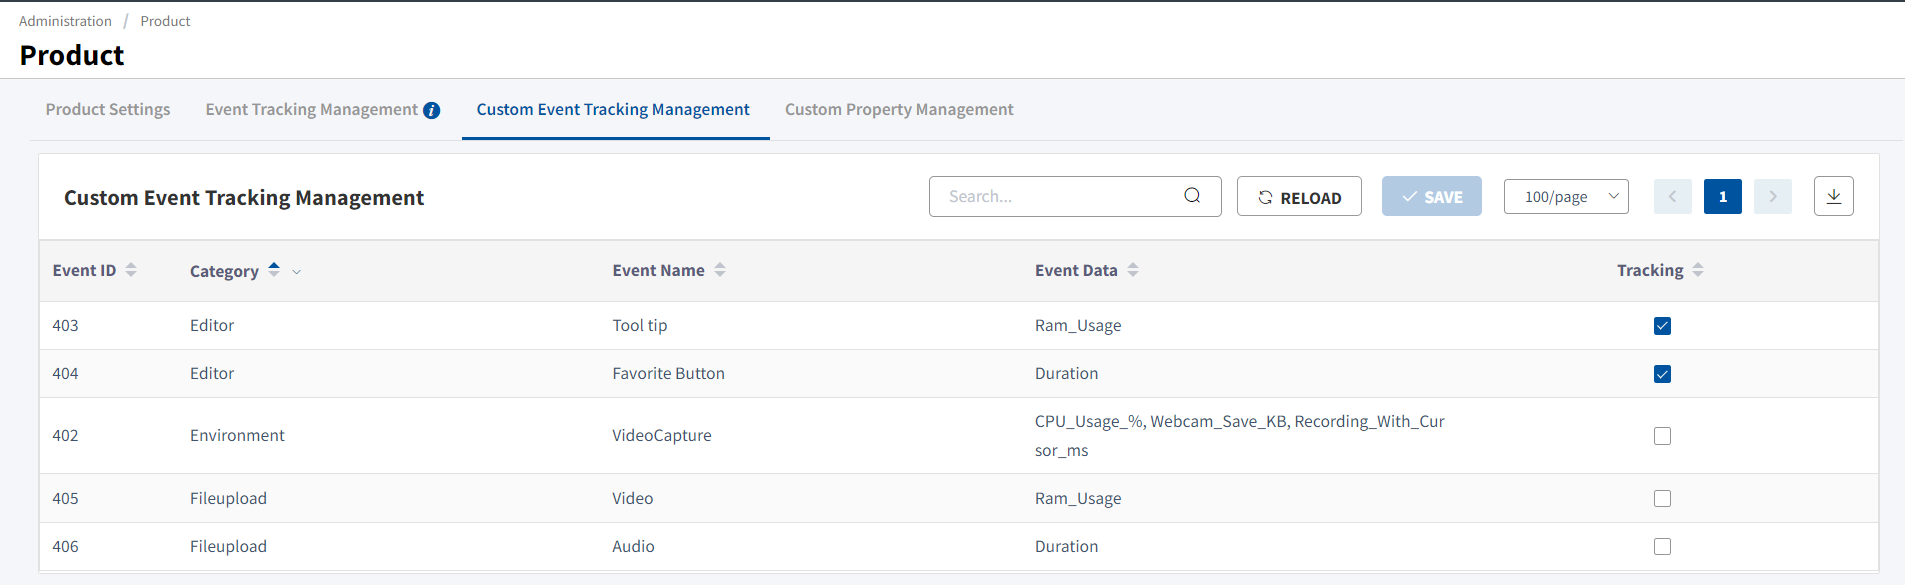Open Product breadcrumb link
1905x585 pixels.
pos(165,21)
